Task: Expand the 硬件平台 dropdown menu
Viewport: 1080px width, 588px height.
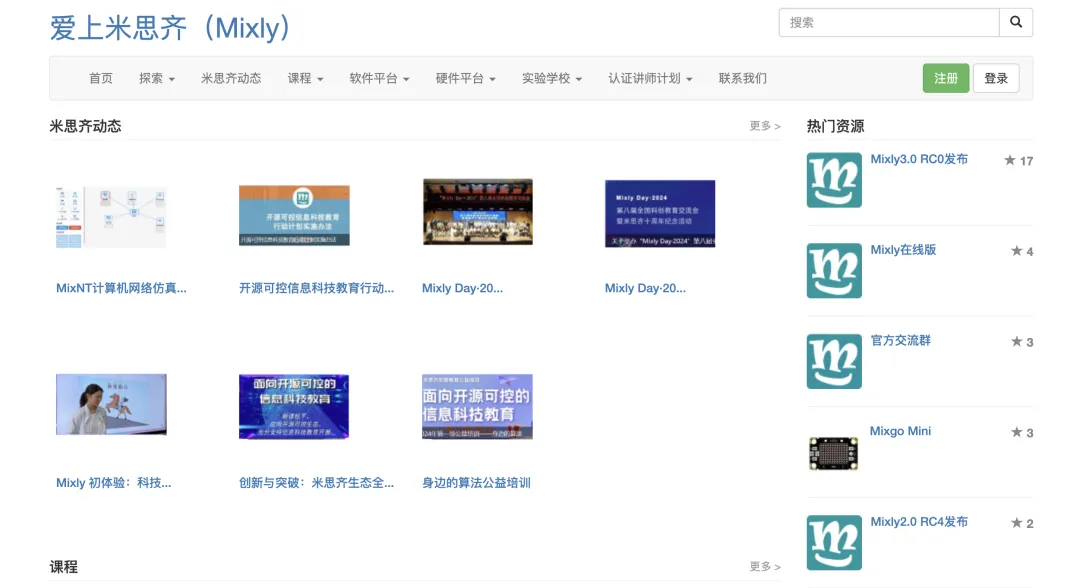Action: (466, 78)
